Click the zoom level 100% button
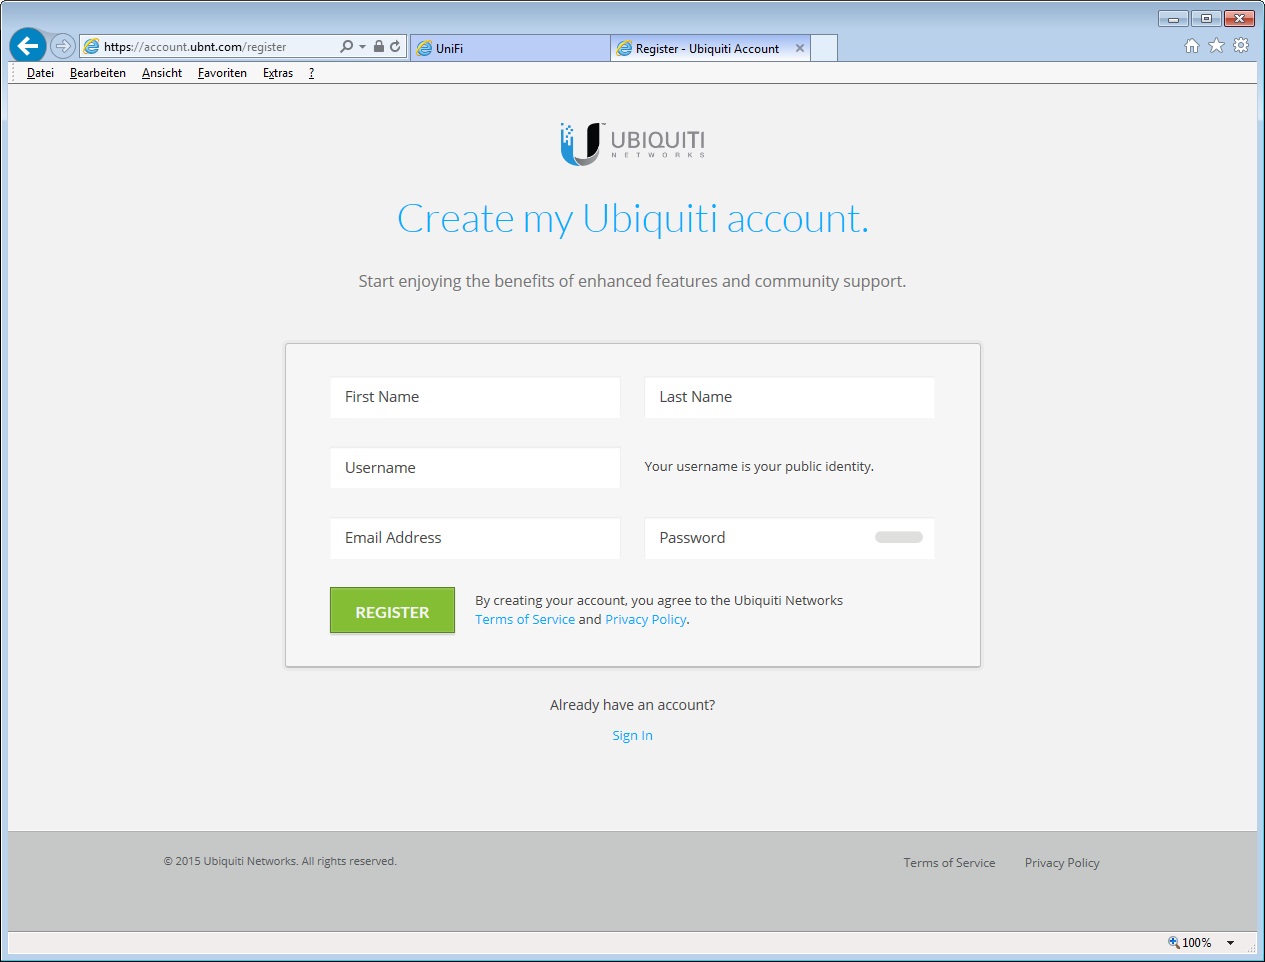Screen dimensions: 1265x962 [1190, 942]
